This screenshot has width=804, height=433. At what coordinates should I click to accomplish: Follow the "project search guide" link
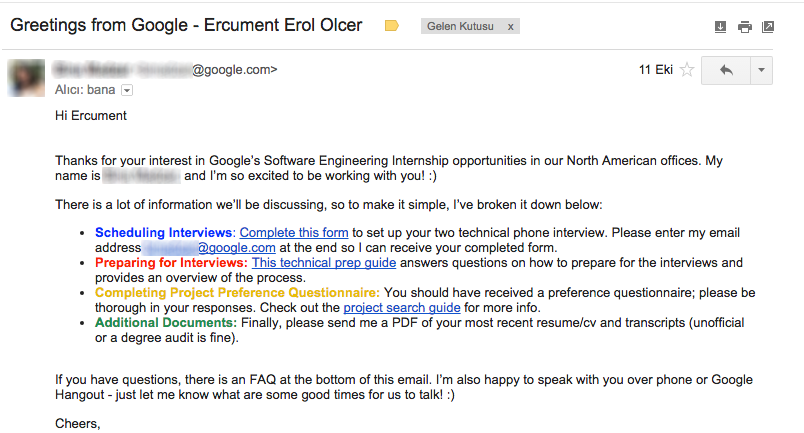(x=402, y=308)
